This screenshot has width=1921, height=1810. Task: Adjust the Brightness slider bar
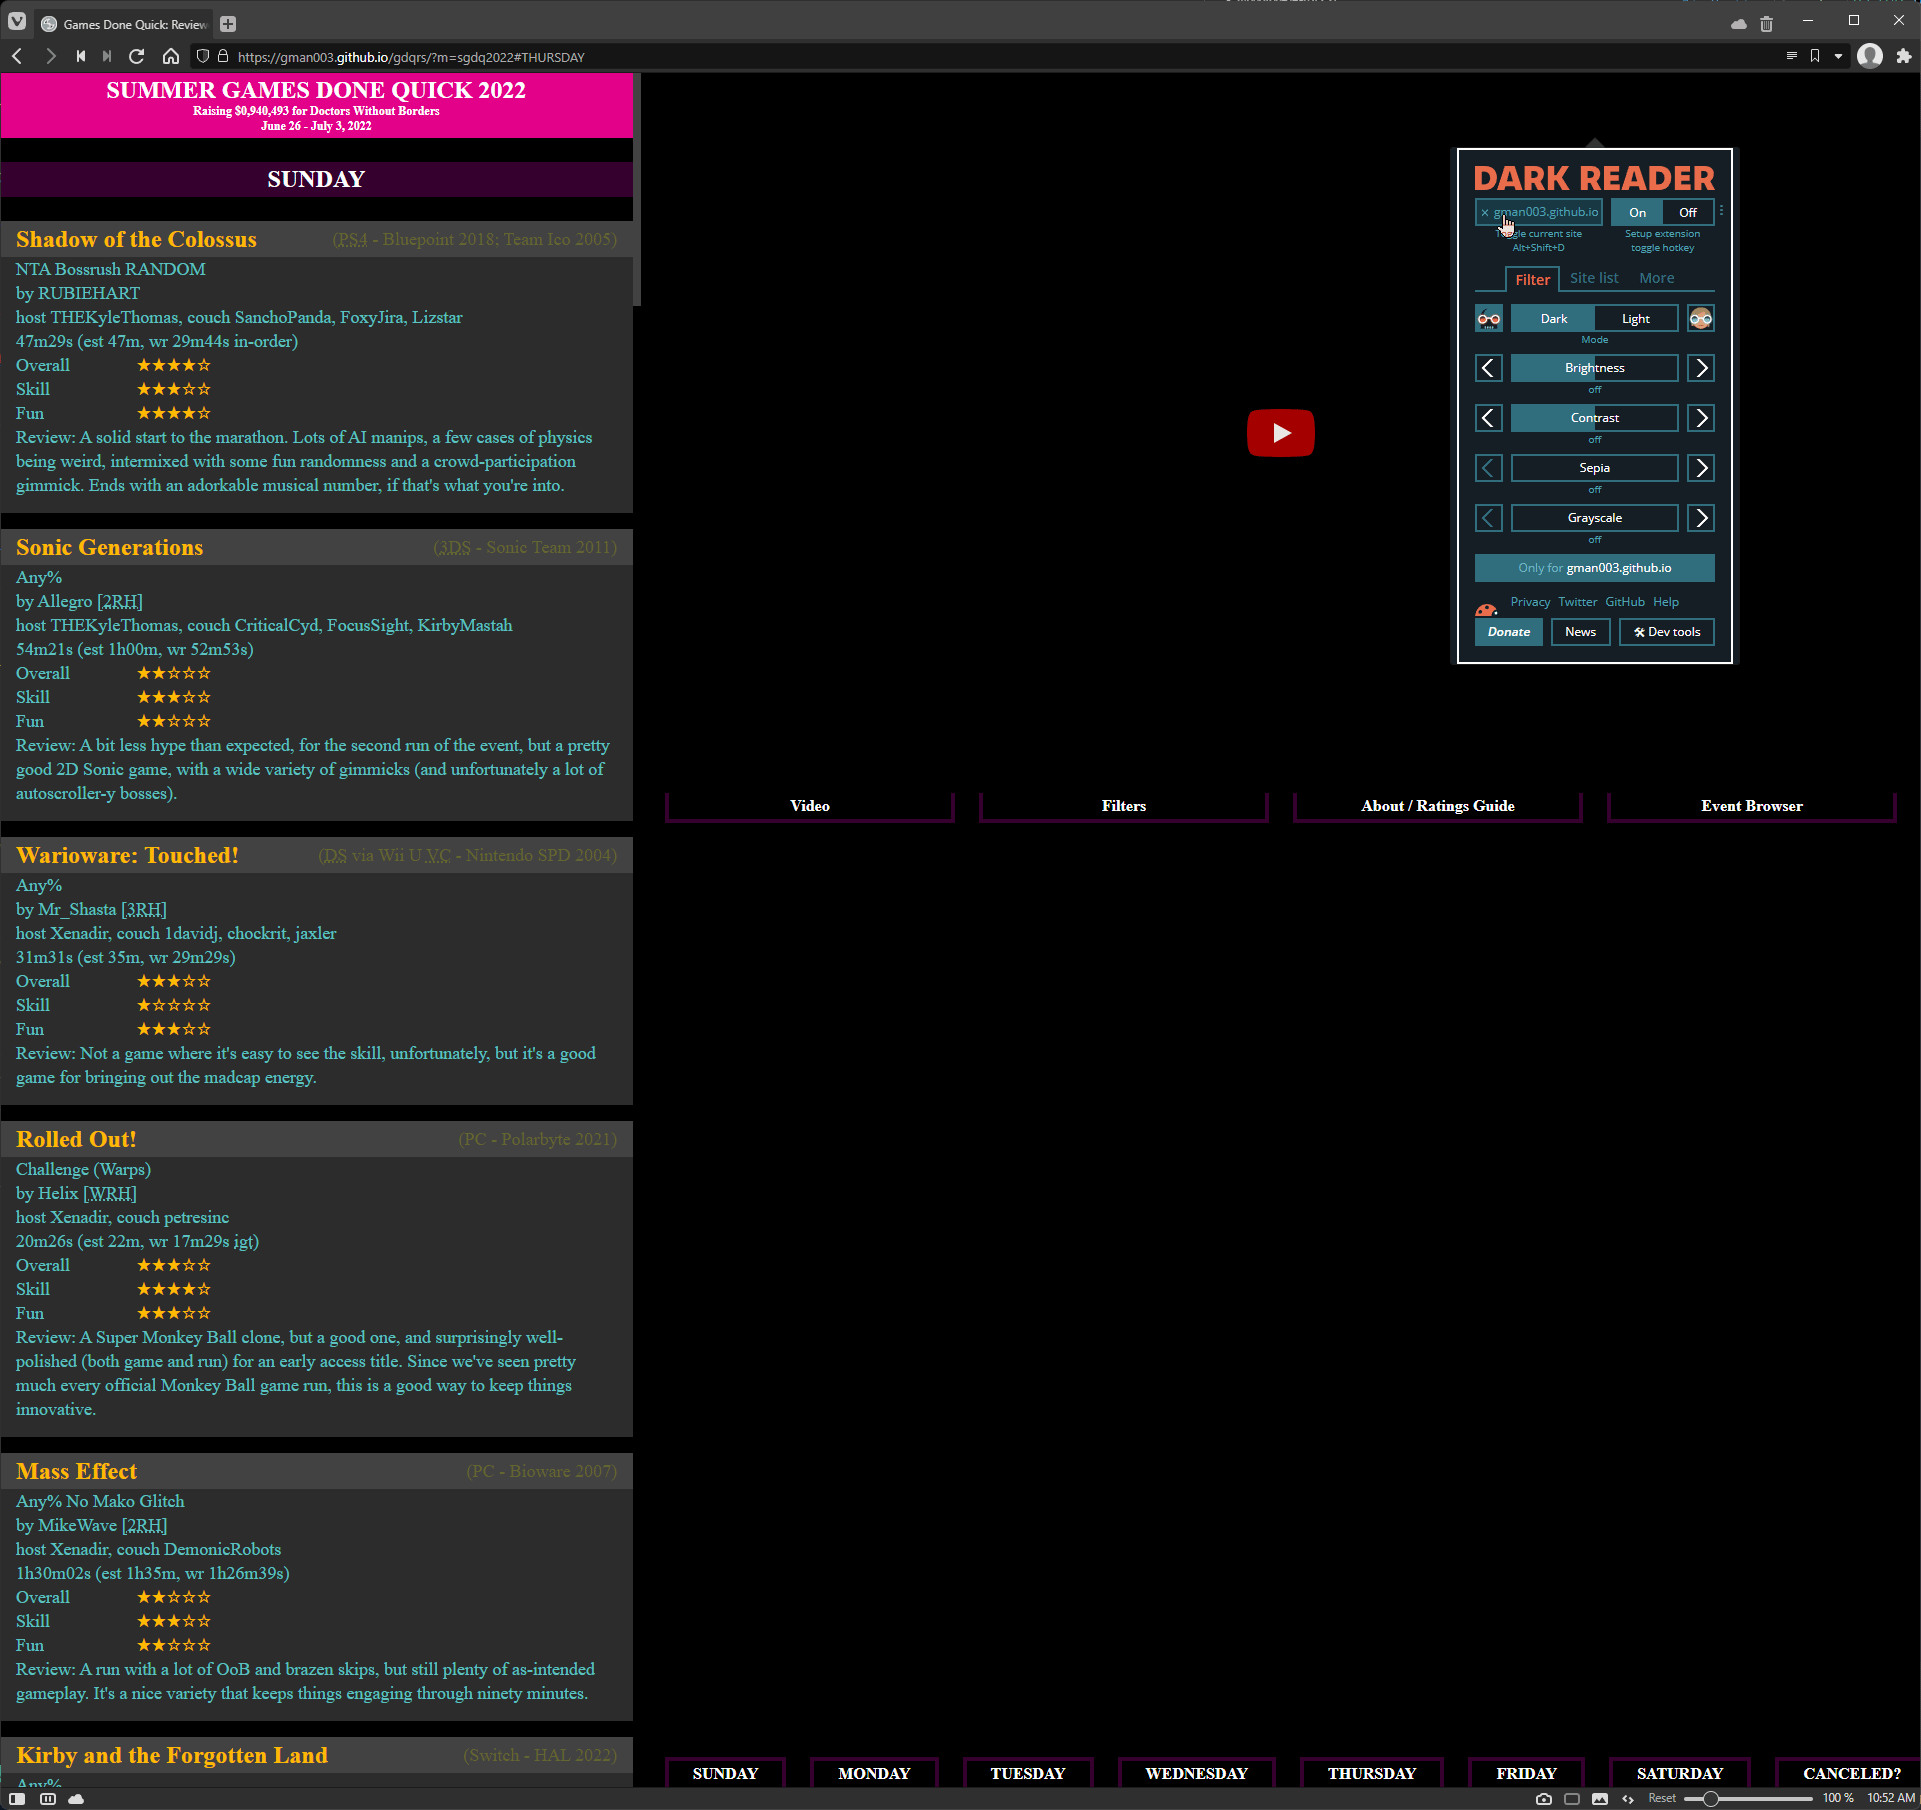point(1594,368)
